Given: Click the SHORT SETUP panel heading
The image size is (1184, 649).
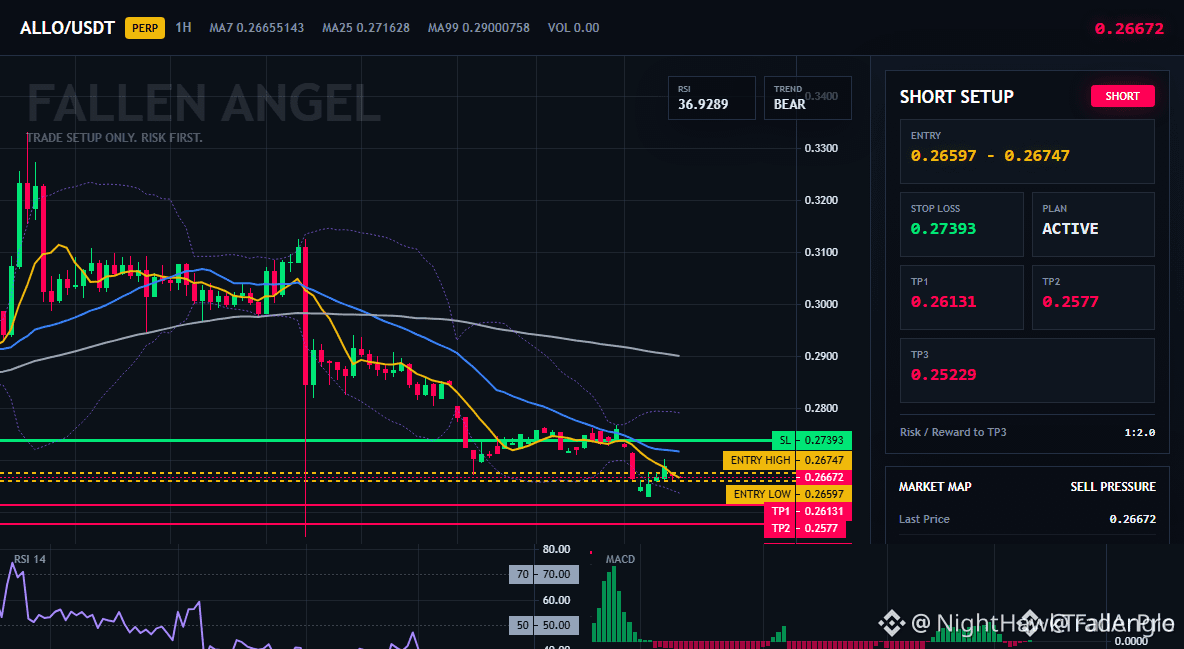Looking at the screenshot, I should tap(956, 97).
